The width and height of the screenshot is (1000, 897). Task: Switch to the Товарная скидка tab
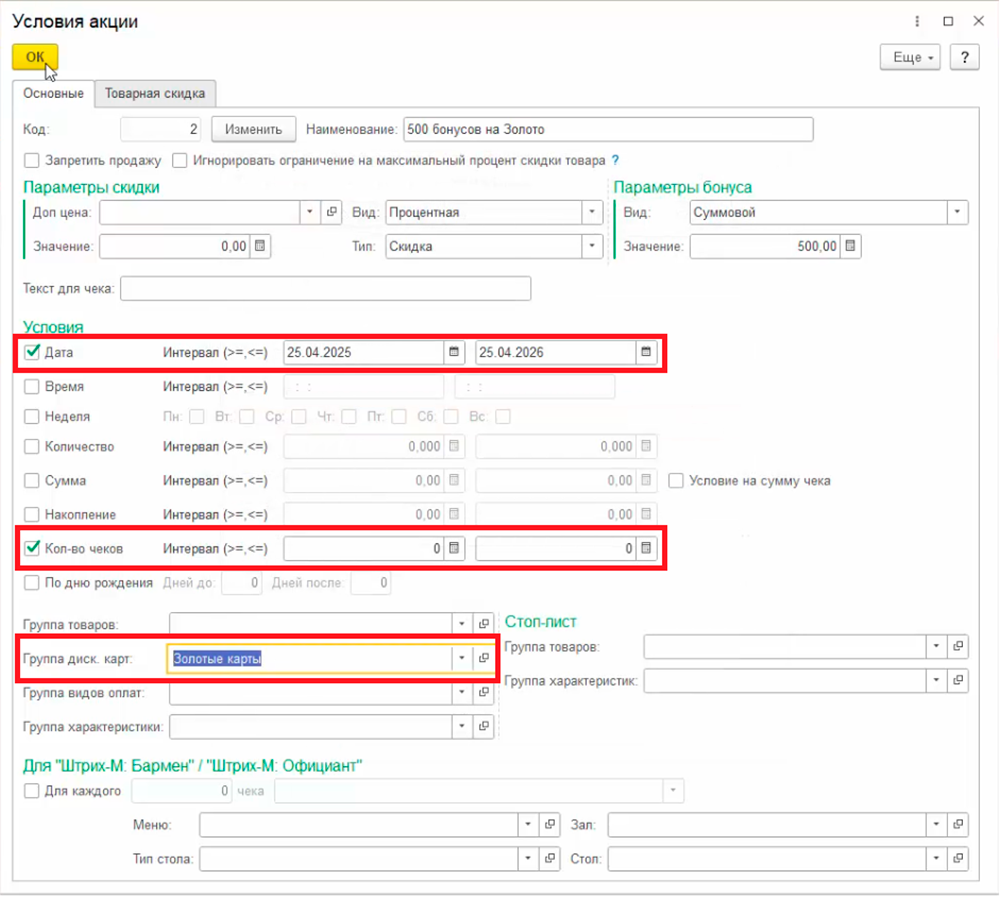point(155,93)
